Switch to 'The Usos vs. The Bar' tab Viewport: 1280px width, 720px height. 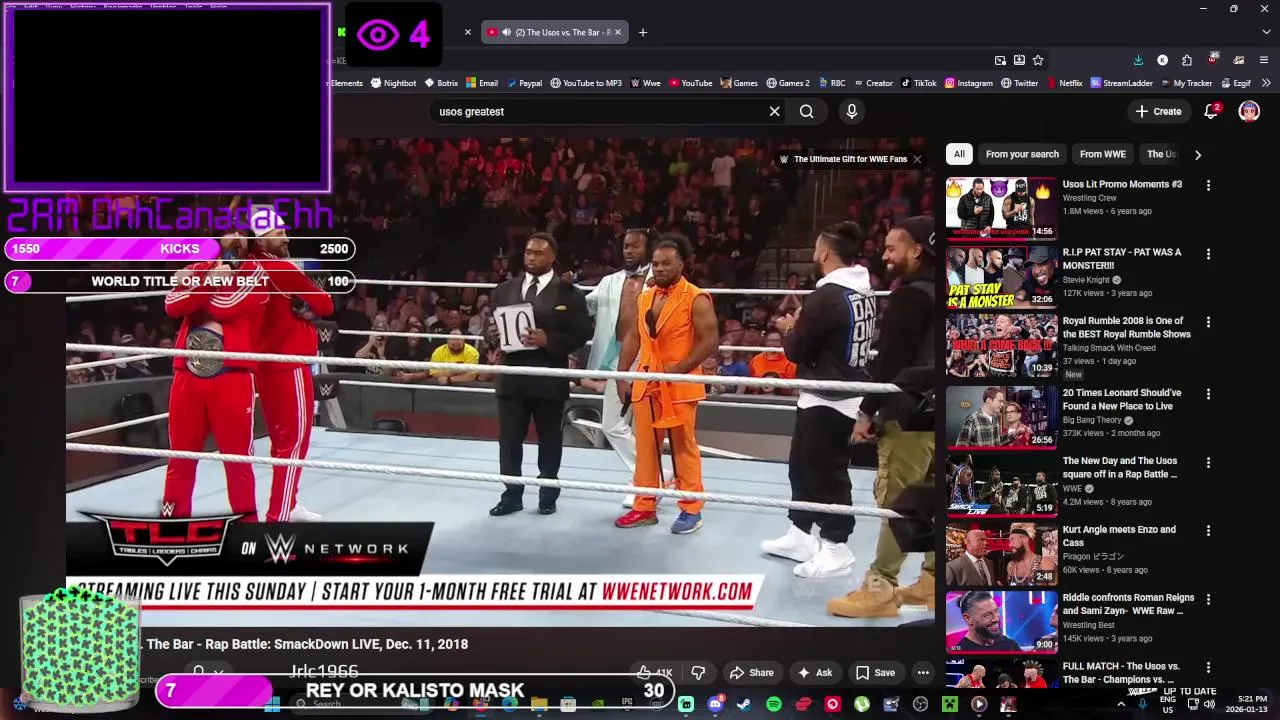(x=555, y=32)
